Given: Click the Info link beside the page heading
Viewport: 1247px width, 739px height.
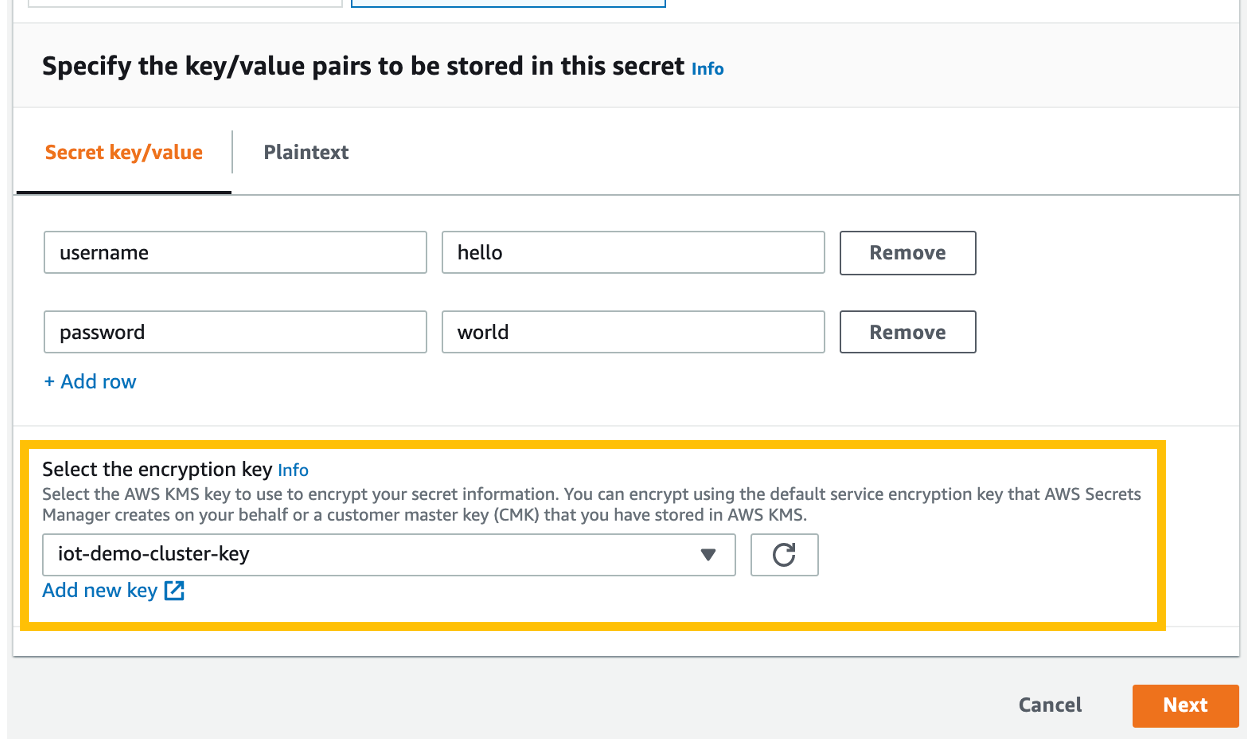Looking at the screenshot, I should pos(707,68).
